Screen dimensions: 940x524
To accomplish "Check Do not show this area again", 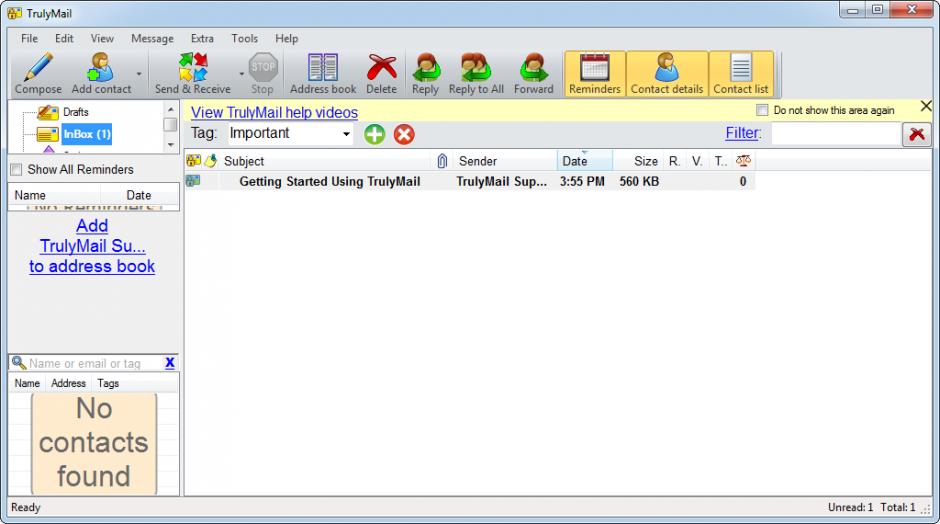I will (x=762, y=110).
